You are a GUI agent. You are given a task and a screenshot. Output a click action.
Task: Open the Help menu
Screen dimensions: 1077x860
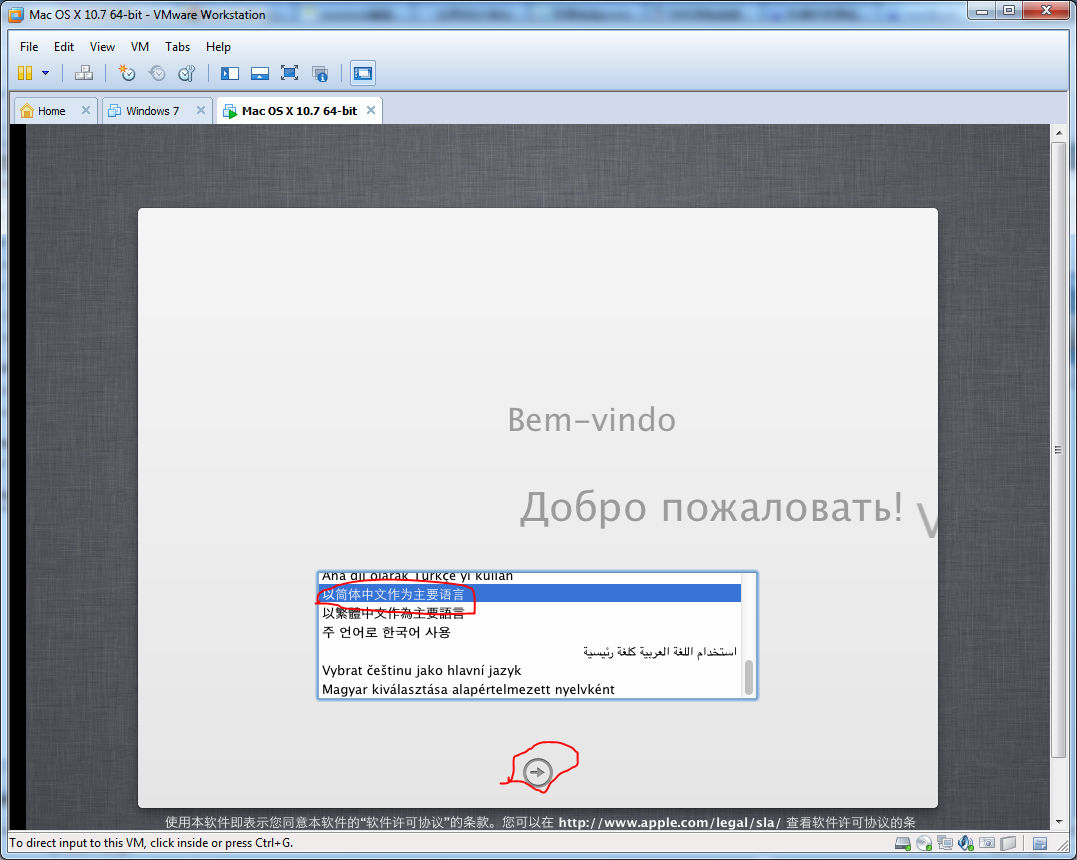click(x=218, y=47)
